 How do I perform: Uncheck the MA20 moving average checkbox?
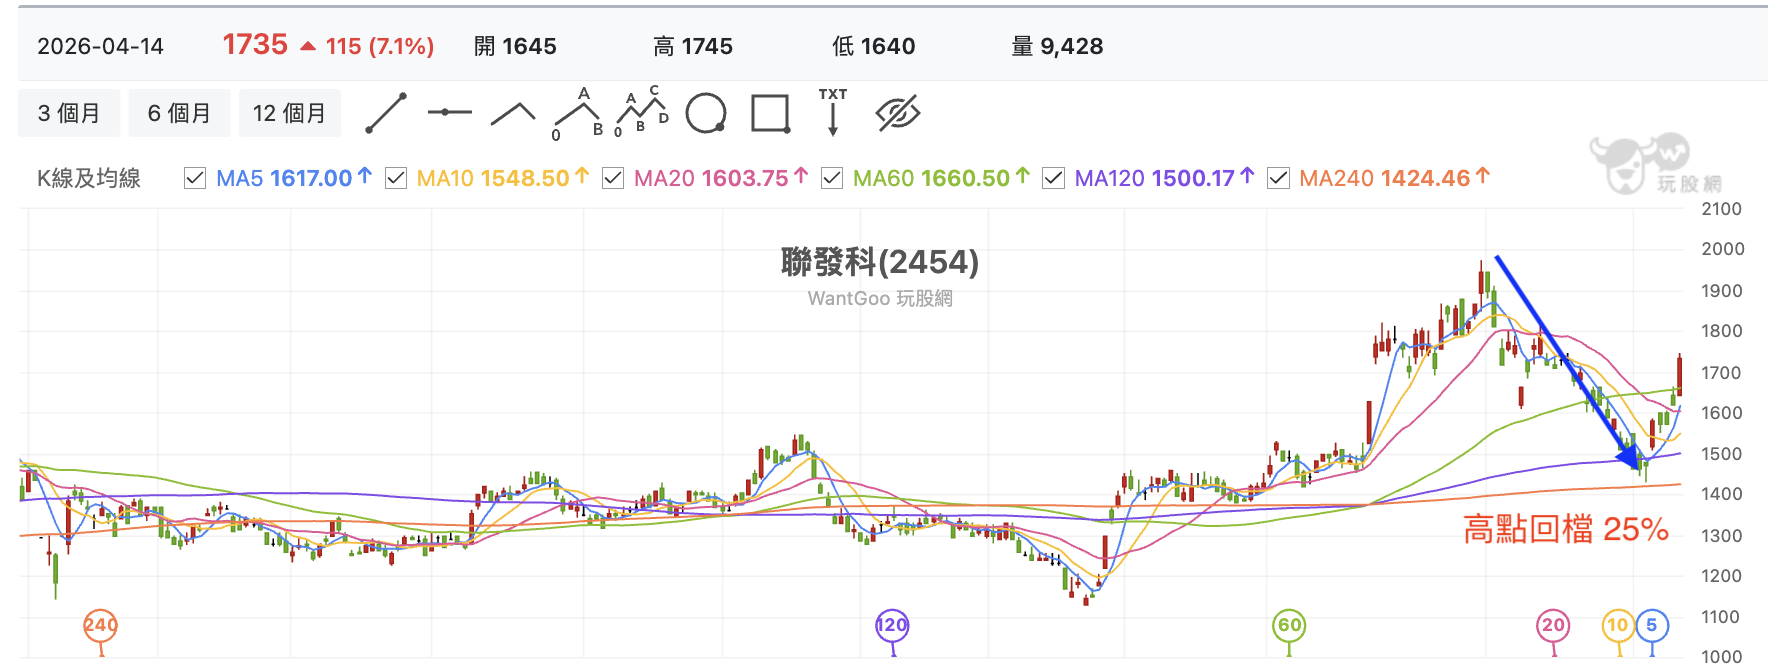pos(613,178)
